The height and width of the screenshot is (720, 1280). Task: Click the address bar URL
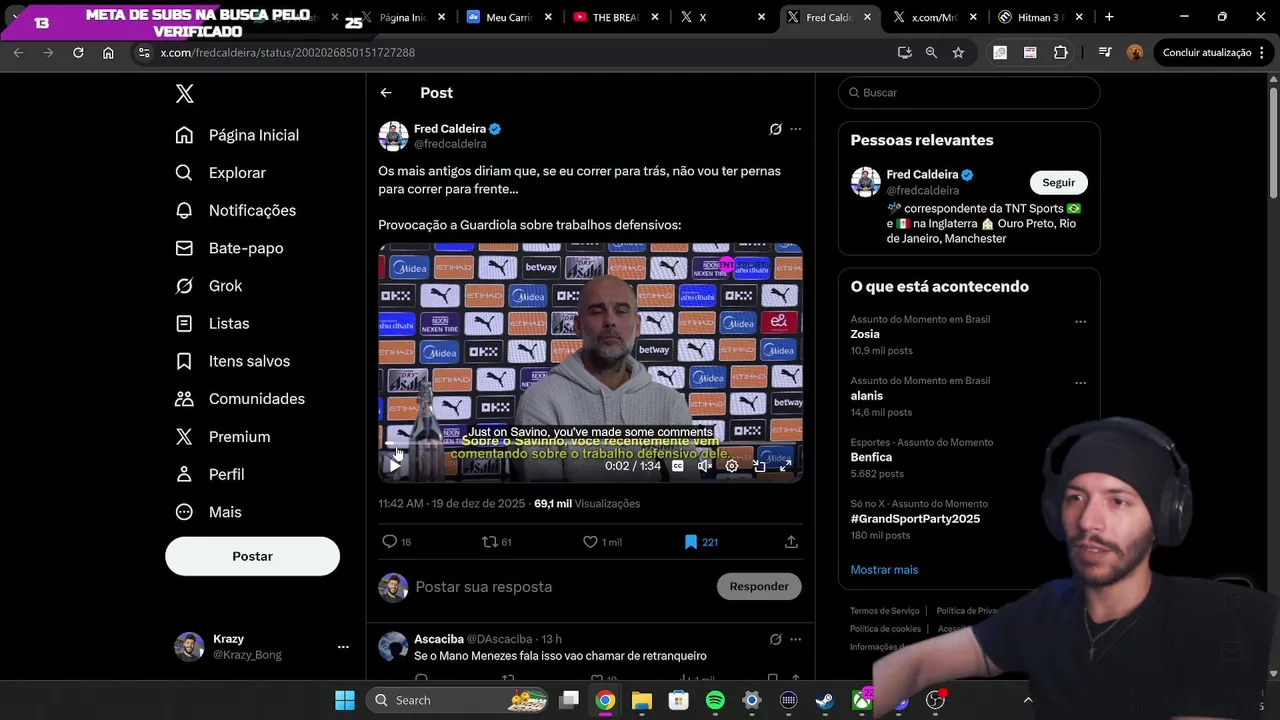(288, 52)
